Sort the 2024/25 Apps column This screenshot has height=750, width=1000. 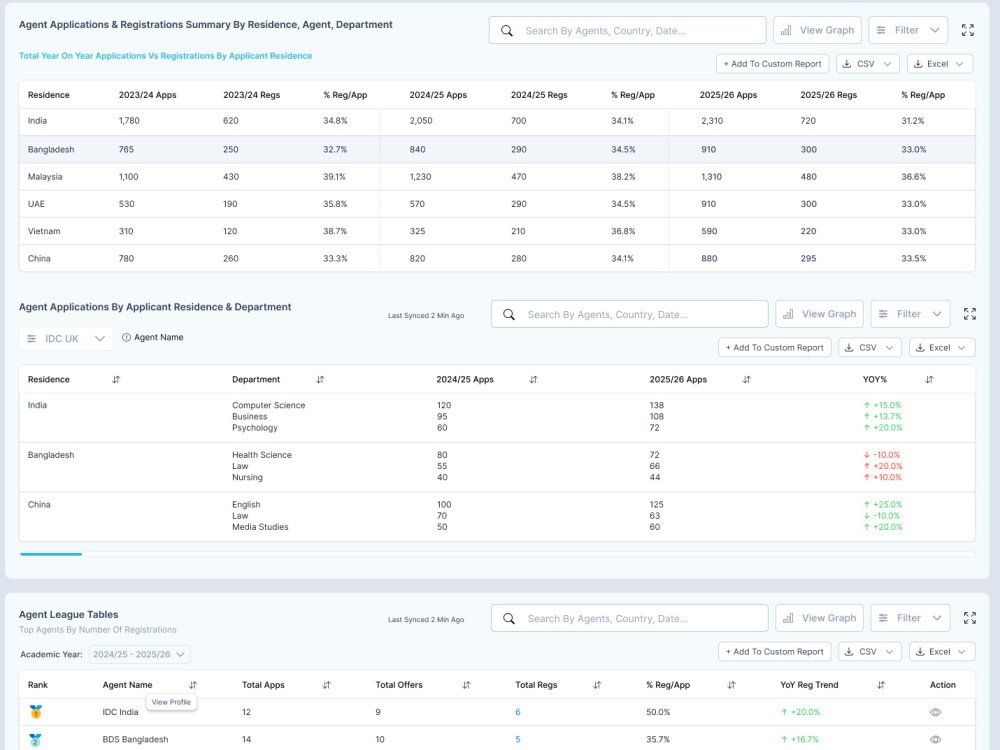[x=533, y=379]
